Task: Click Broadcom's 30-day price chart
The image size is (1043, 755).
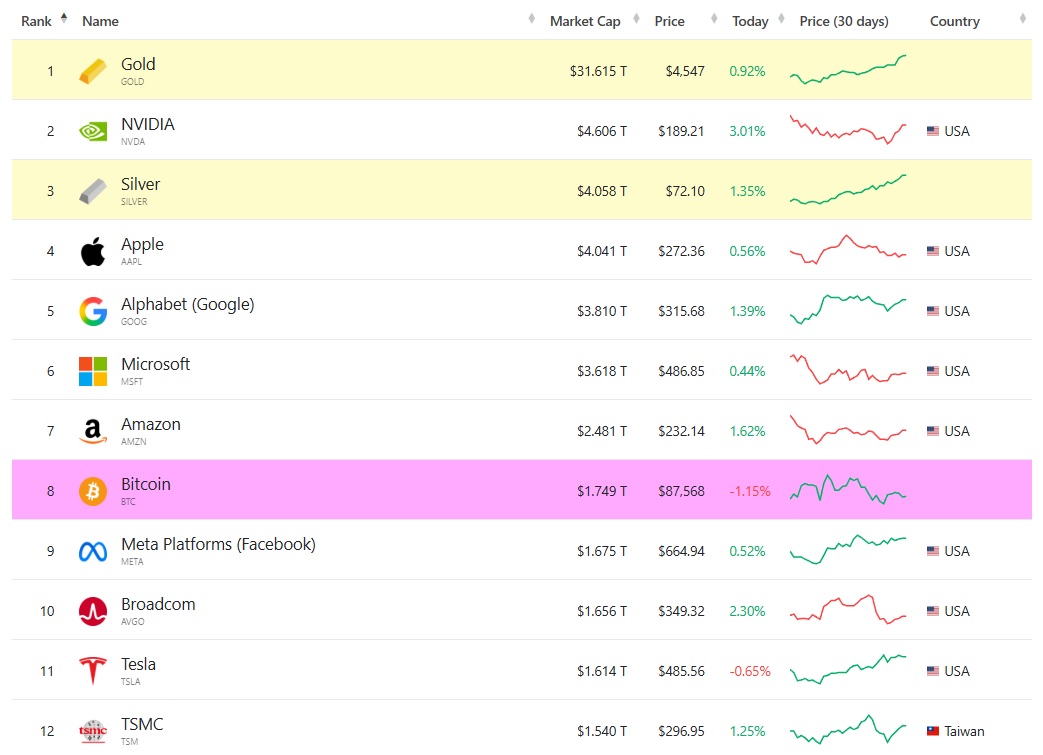Action: click(847, 610)
